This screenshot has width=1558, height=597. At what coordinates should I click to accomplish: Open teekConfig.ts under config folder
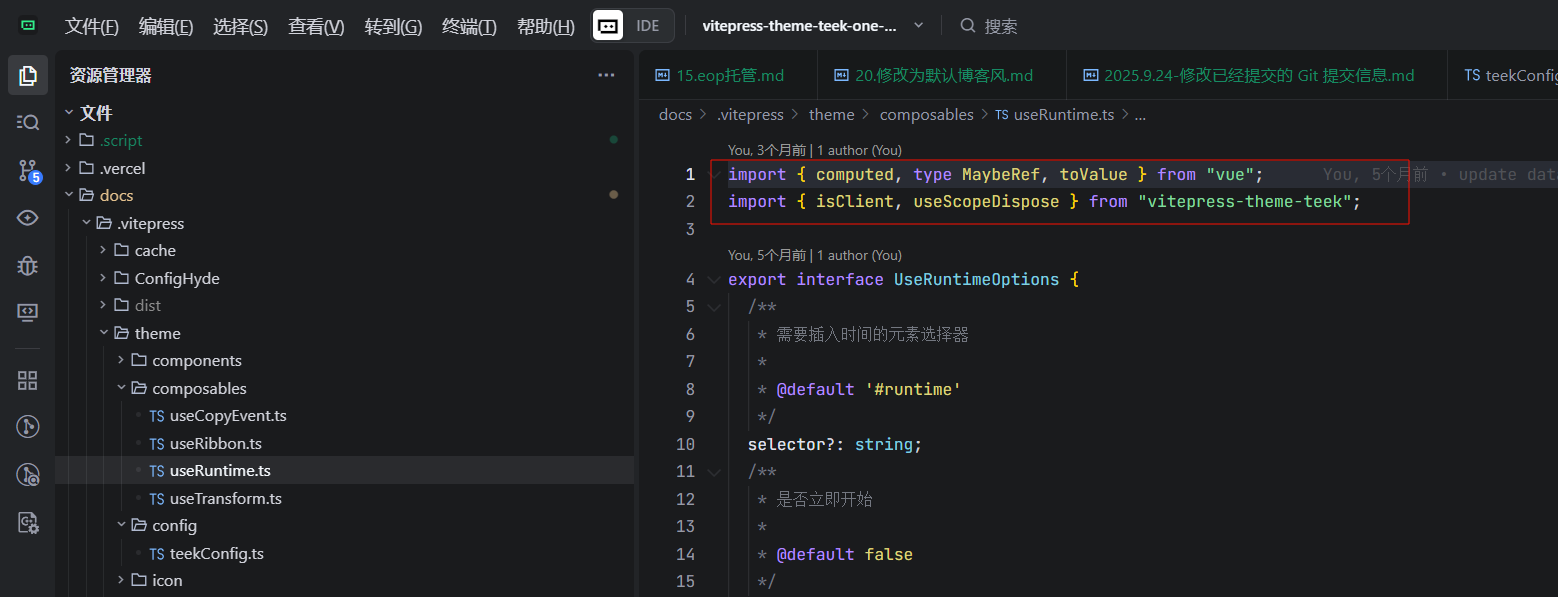pos(216,554)
